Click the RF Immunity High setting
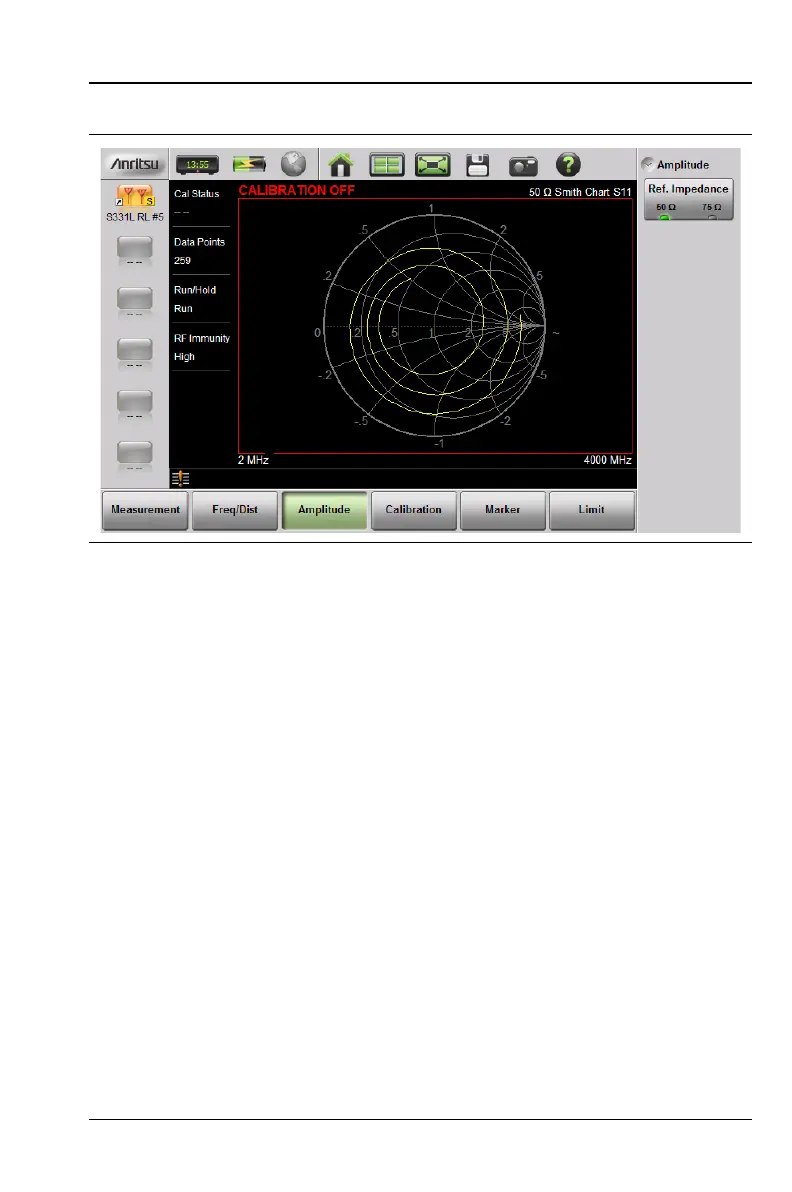 201,347
